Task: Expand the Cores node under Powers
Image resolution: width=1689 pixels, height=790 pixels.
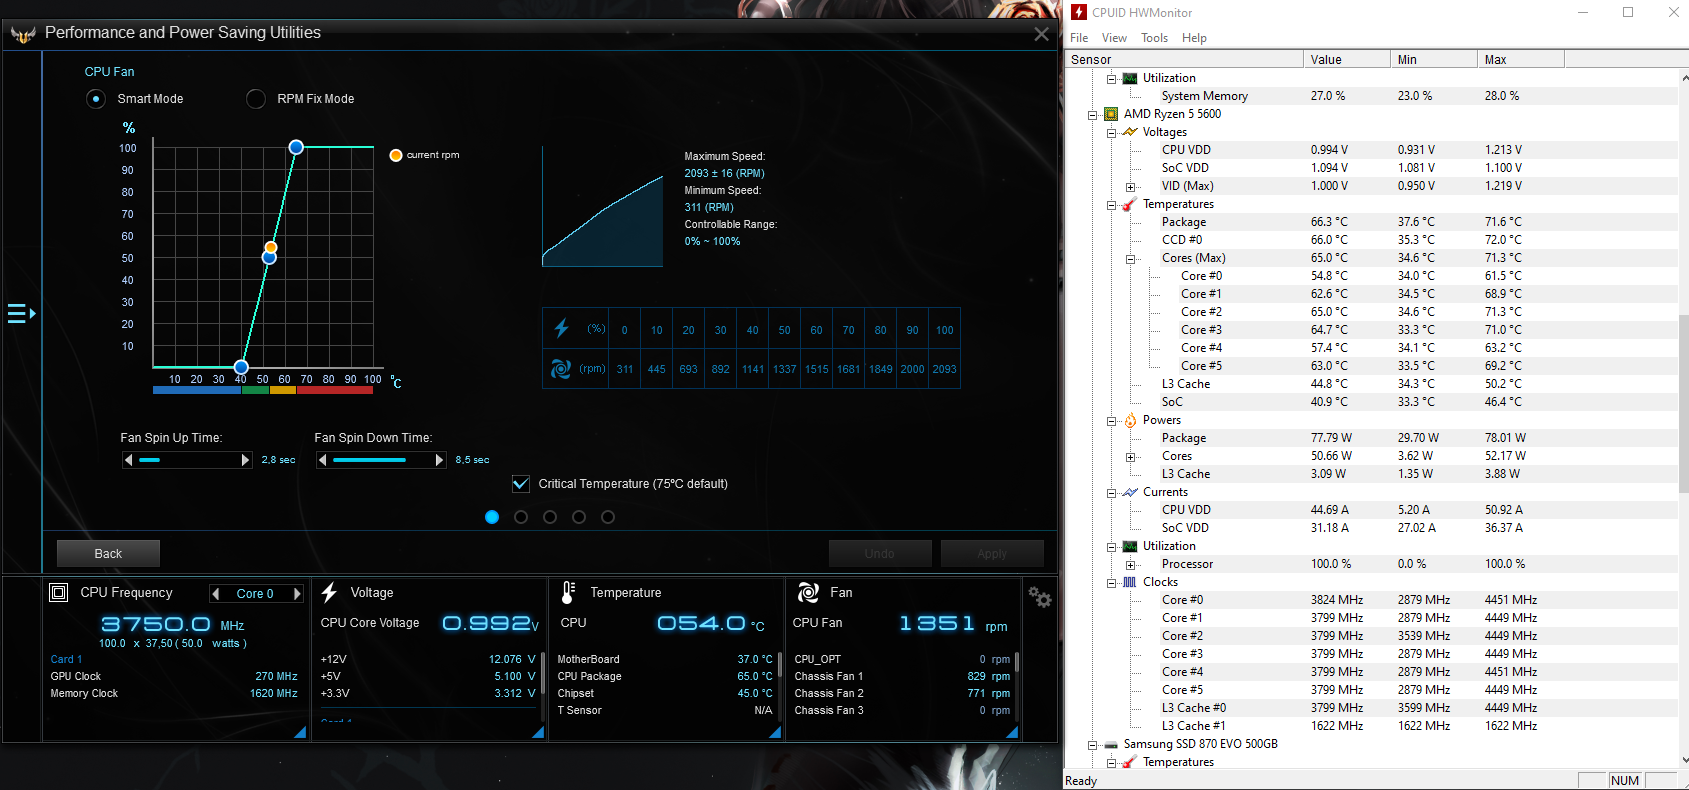Action: coord(1131,457)
